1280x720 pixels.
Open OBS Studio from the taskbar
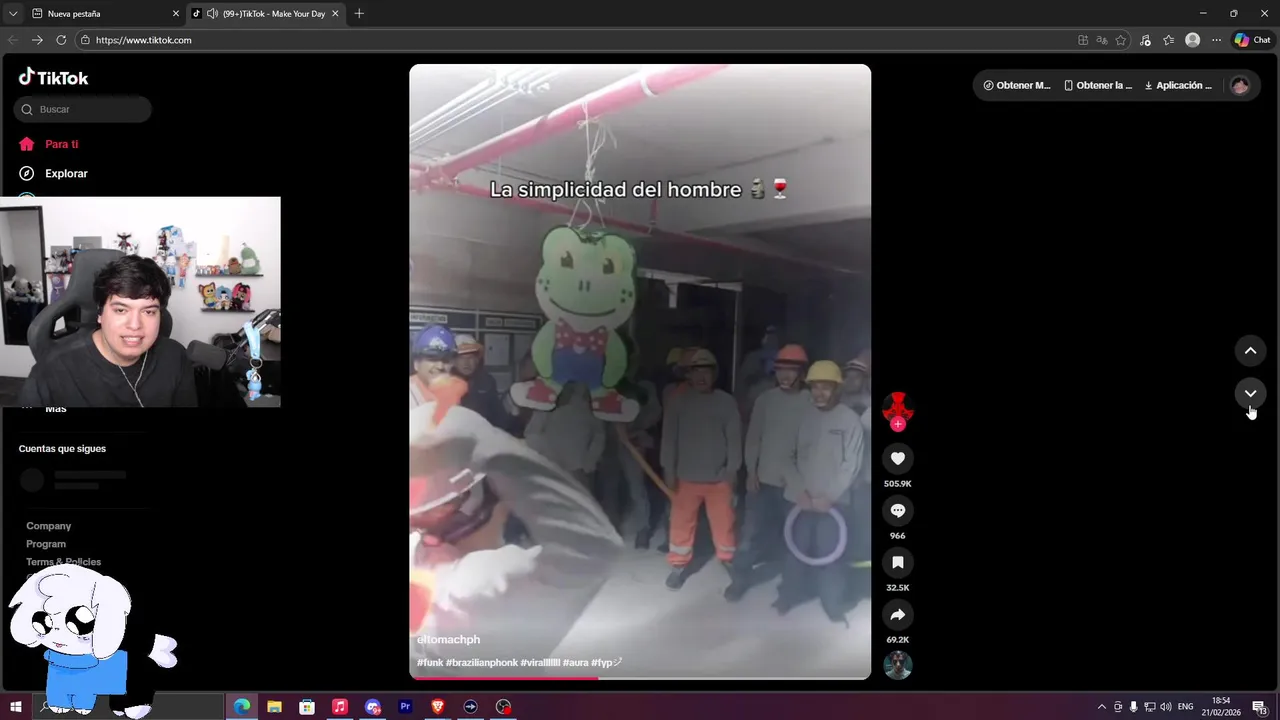(x=503, y=707)
